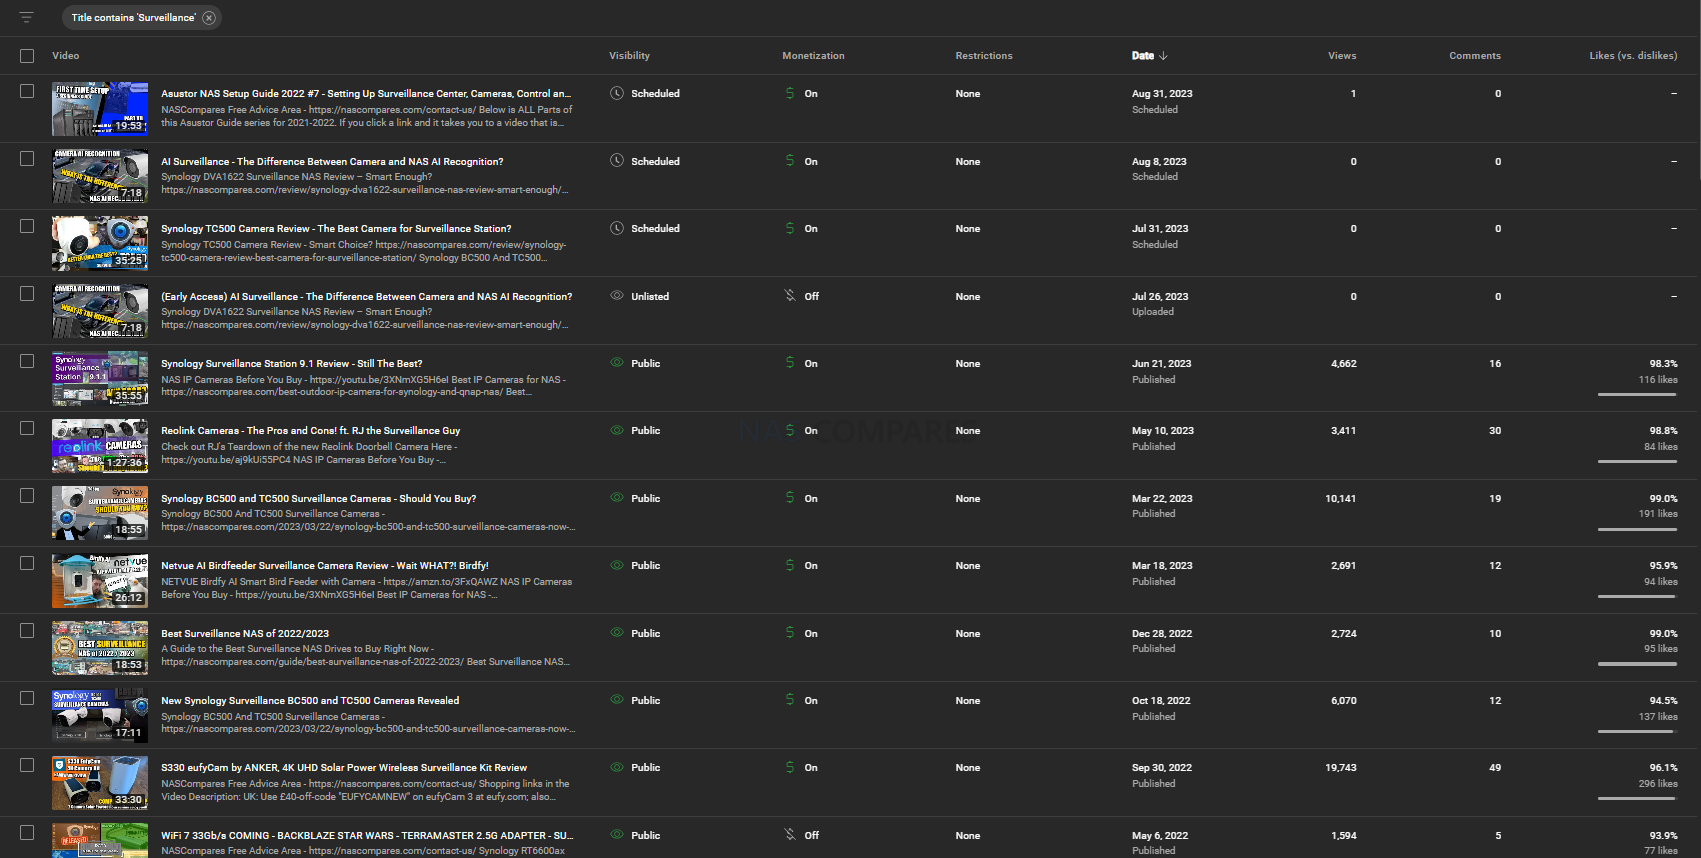Open title link New Synology Surveillance BC500 and TC500
The image size is (1701, 858).
(x=310, y=701)
